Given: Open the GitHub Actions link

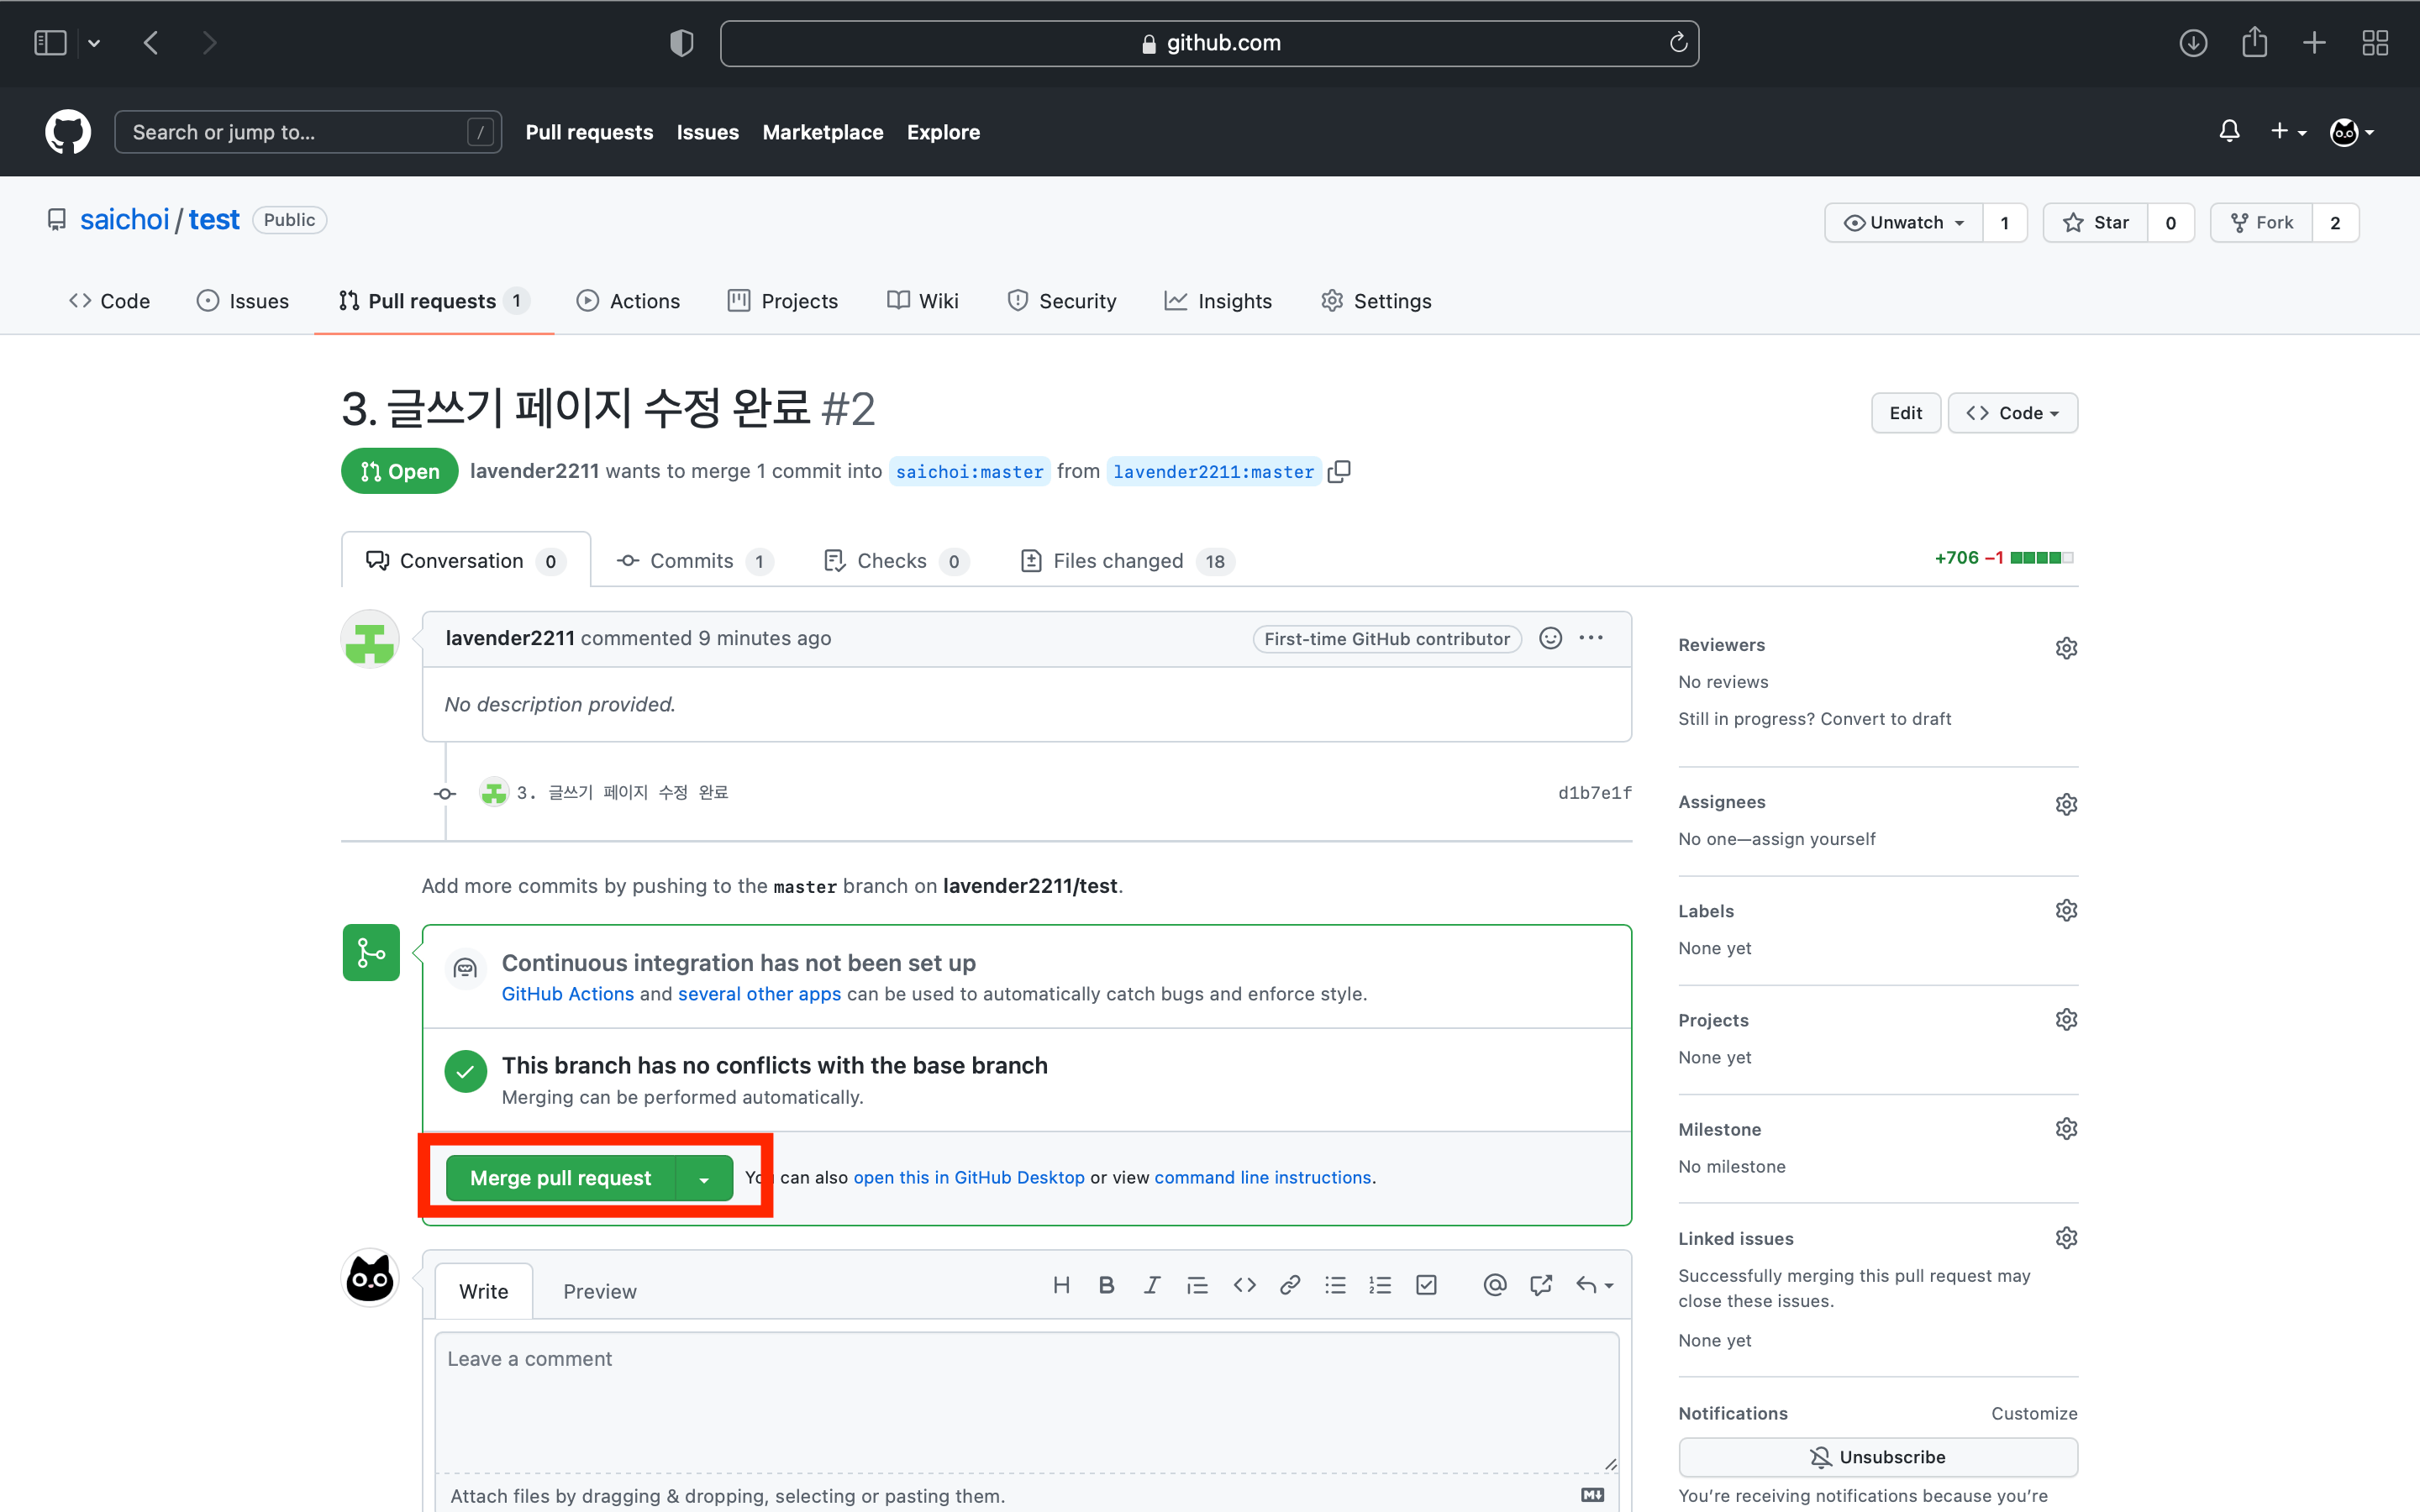Looking at the screenshot, I should point(568,994).
